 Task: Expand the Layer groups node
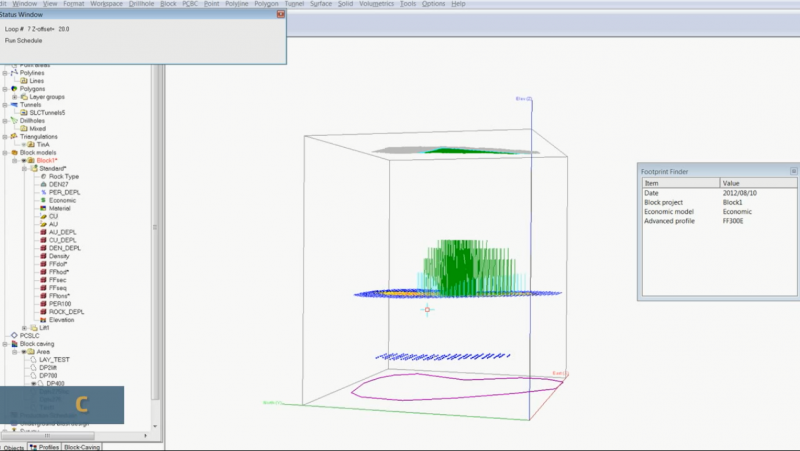pos(14,97)
